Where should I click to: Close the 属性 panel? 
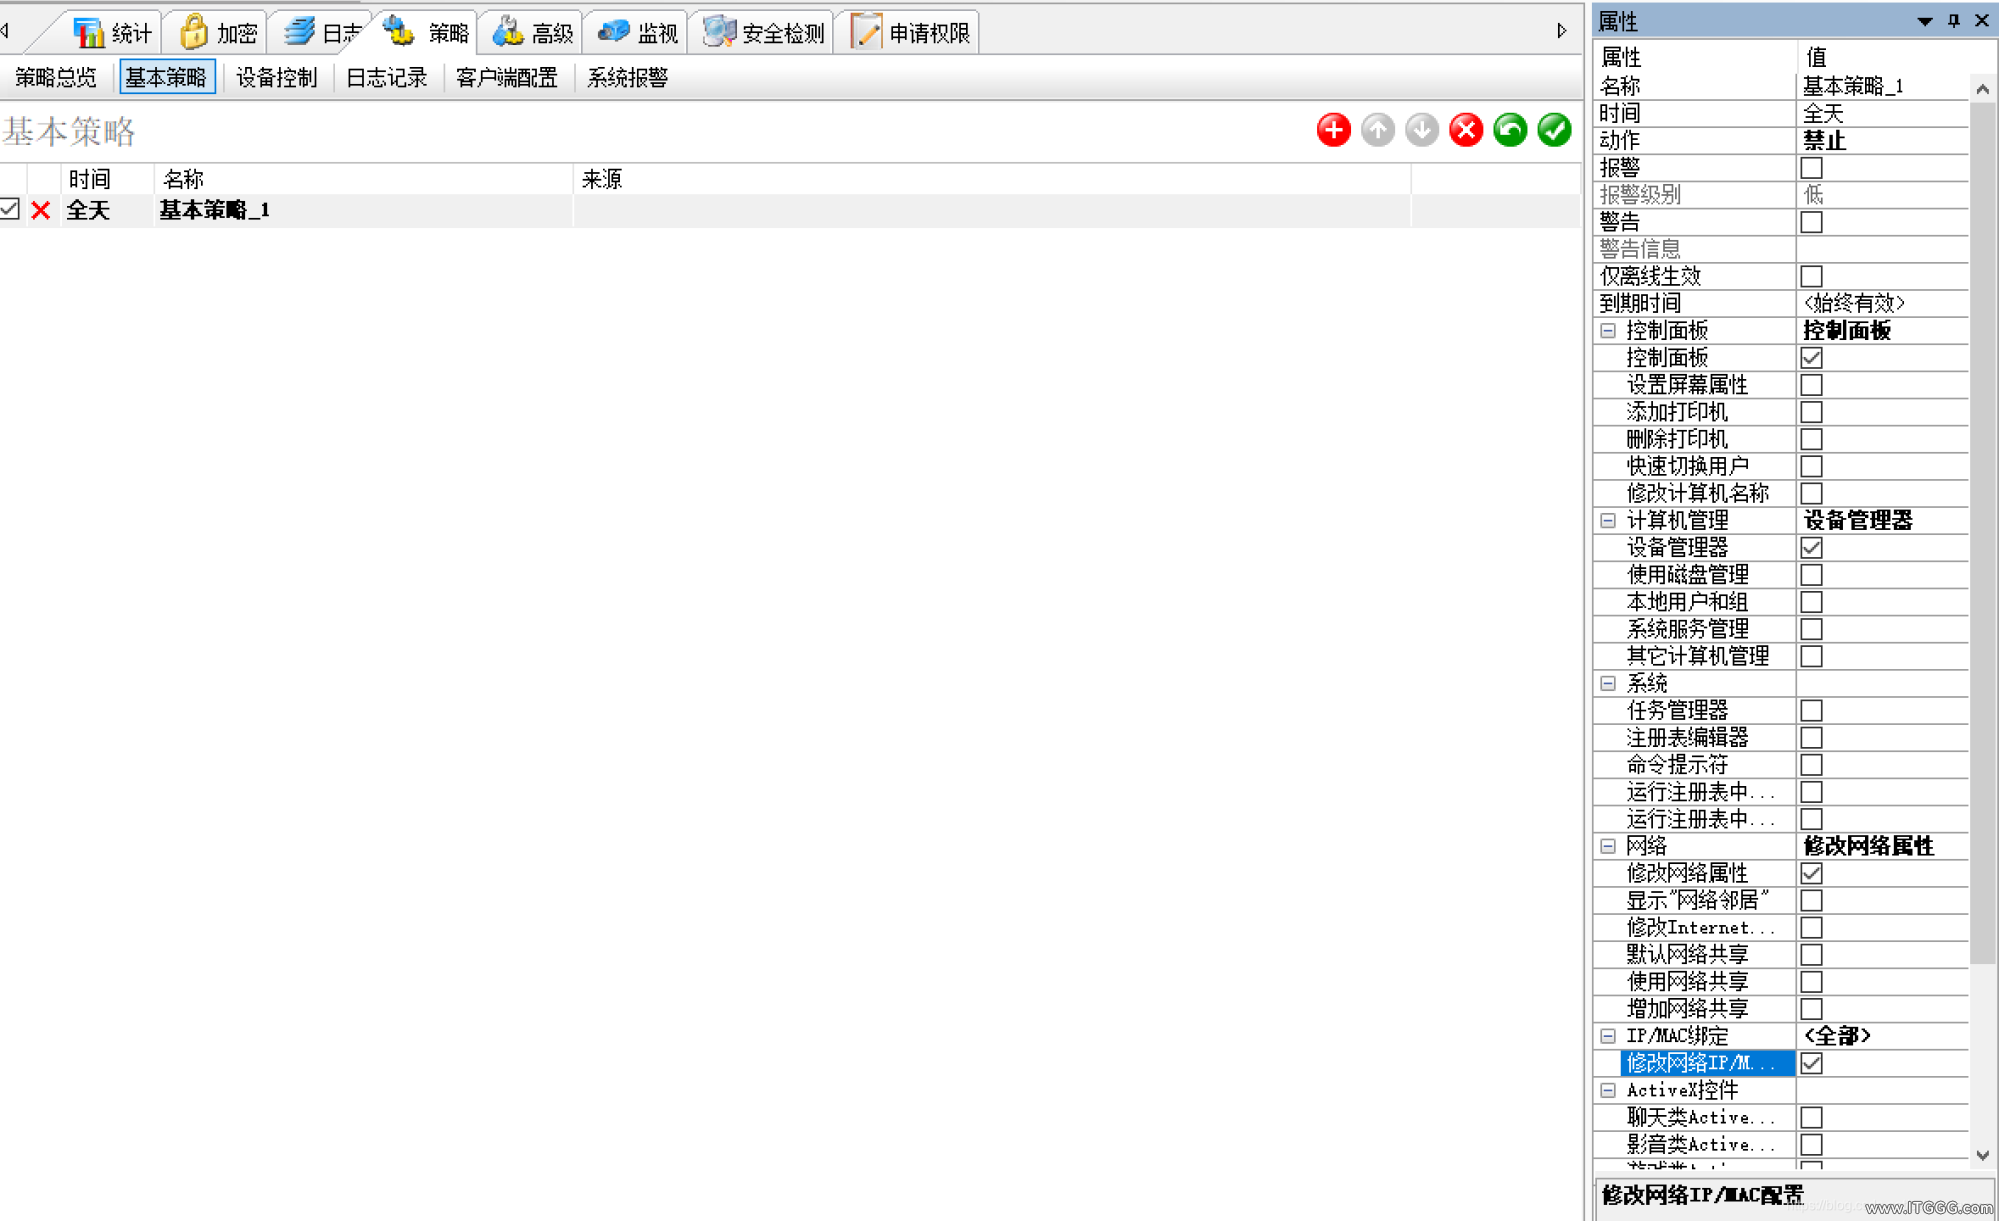tap(1981, 20)
